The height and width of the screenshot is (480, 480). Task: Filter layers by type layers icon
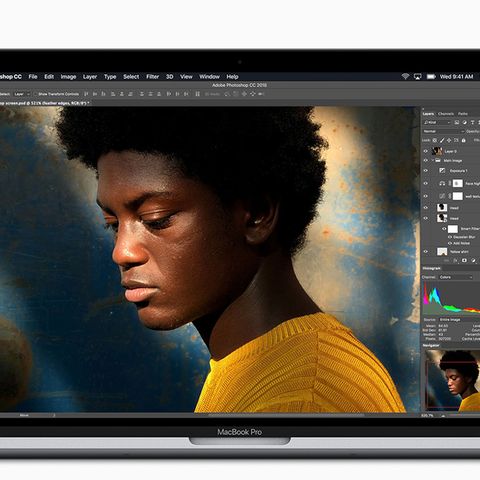(x=473, y=122)
